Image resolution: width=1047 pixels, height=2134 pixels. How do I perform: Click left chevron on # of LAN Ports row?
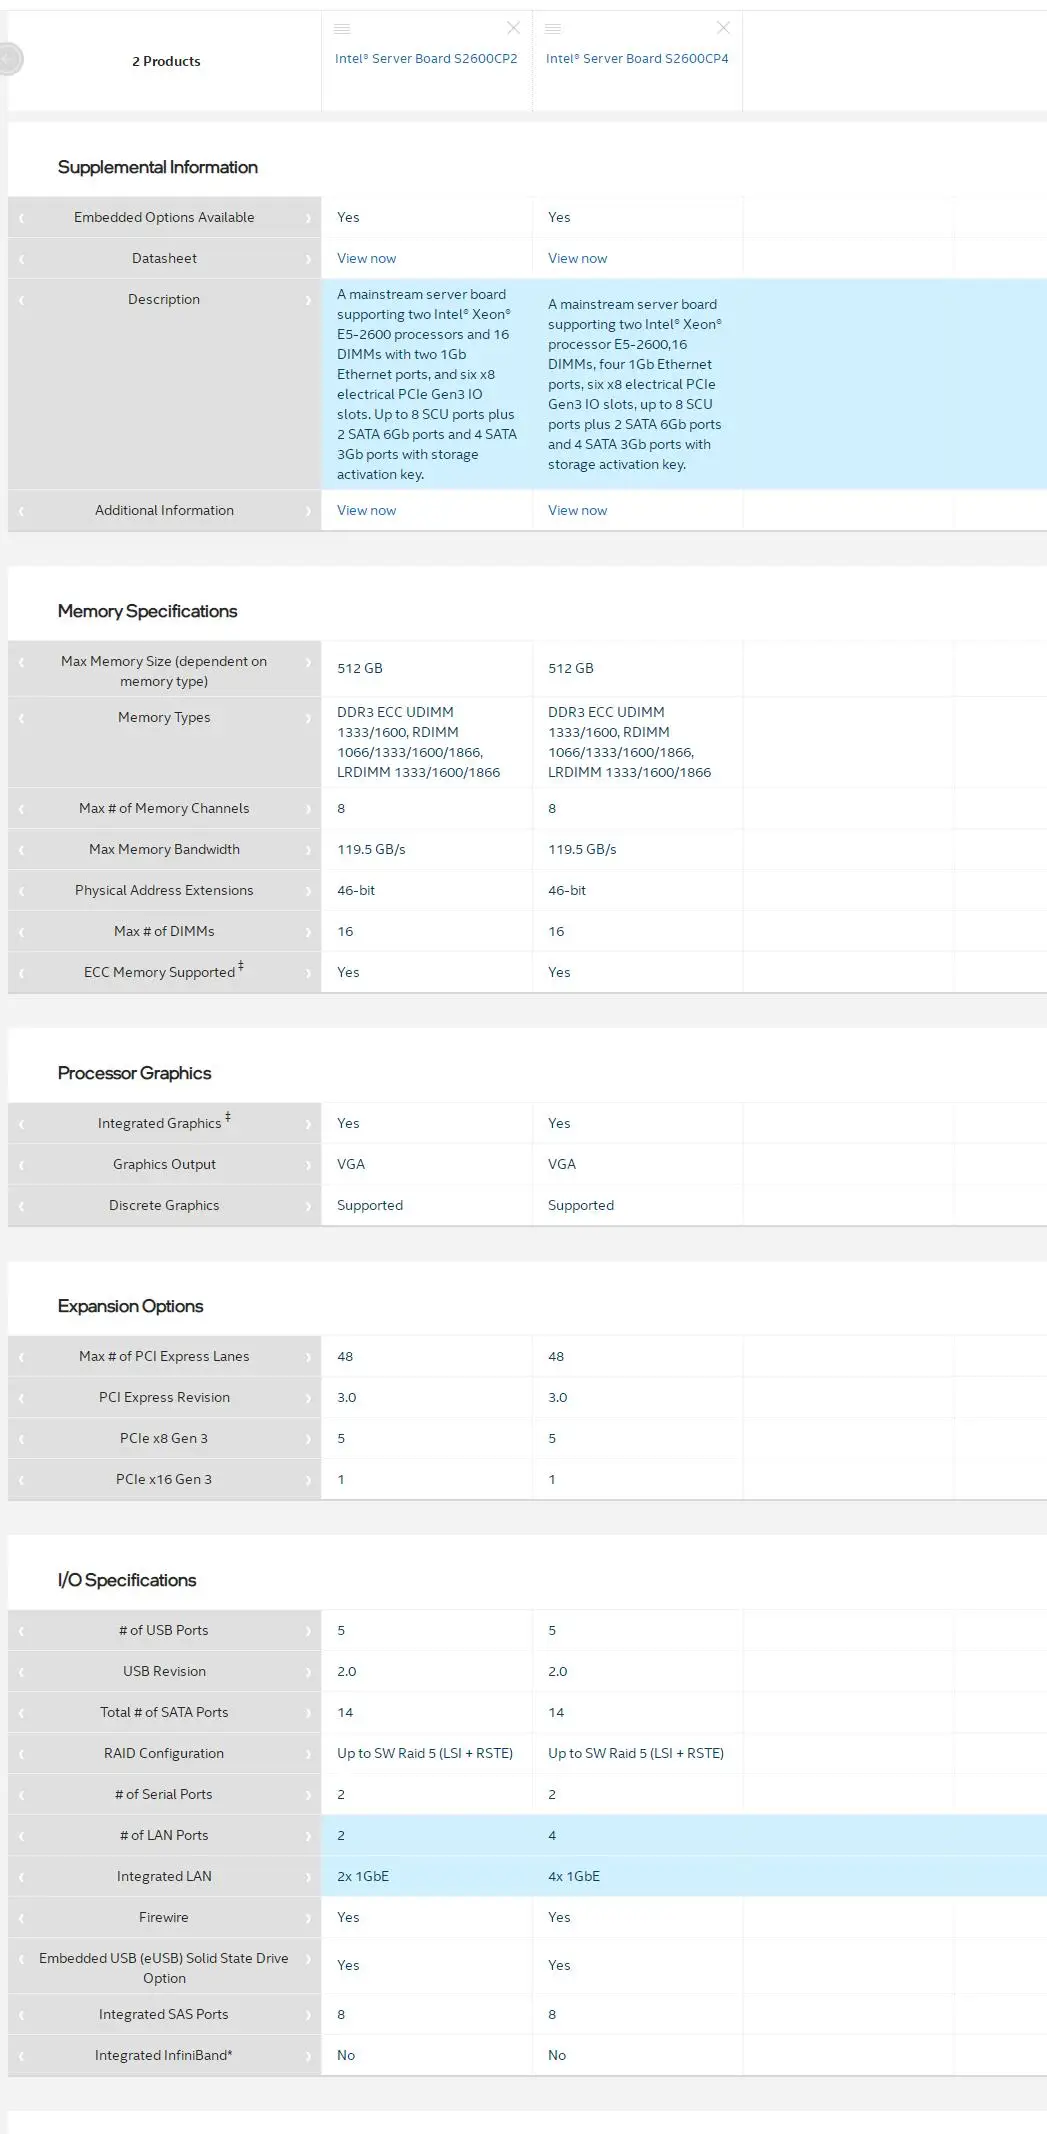21,1836
